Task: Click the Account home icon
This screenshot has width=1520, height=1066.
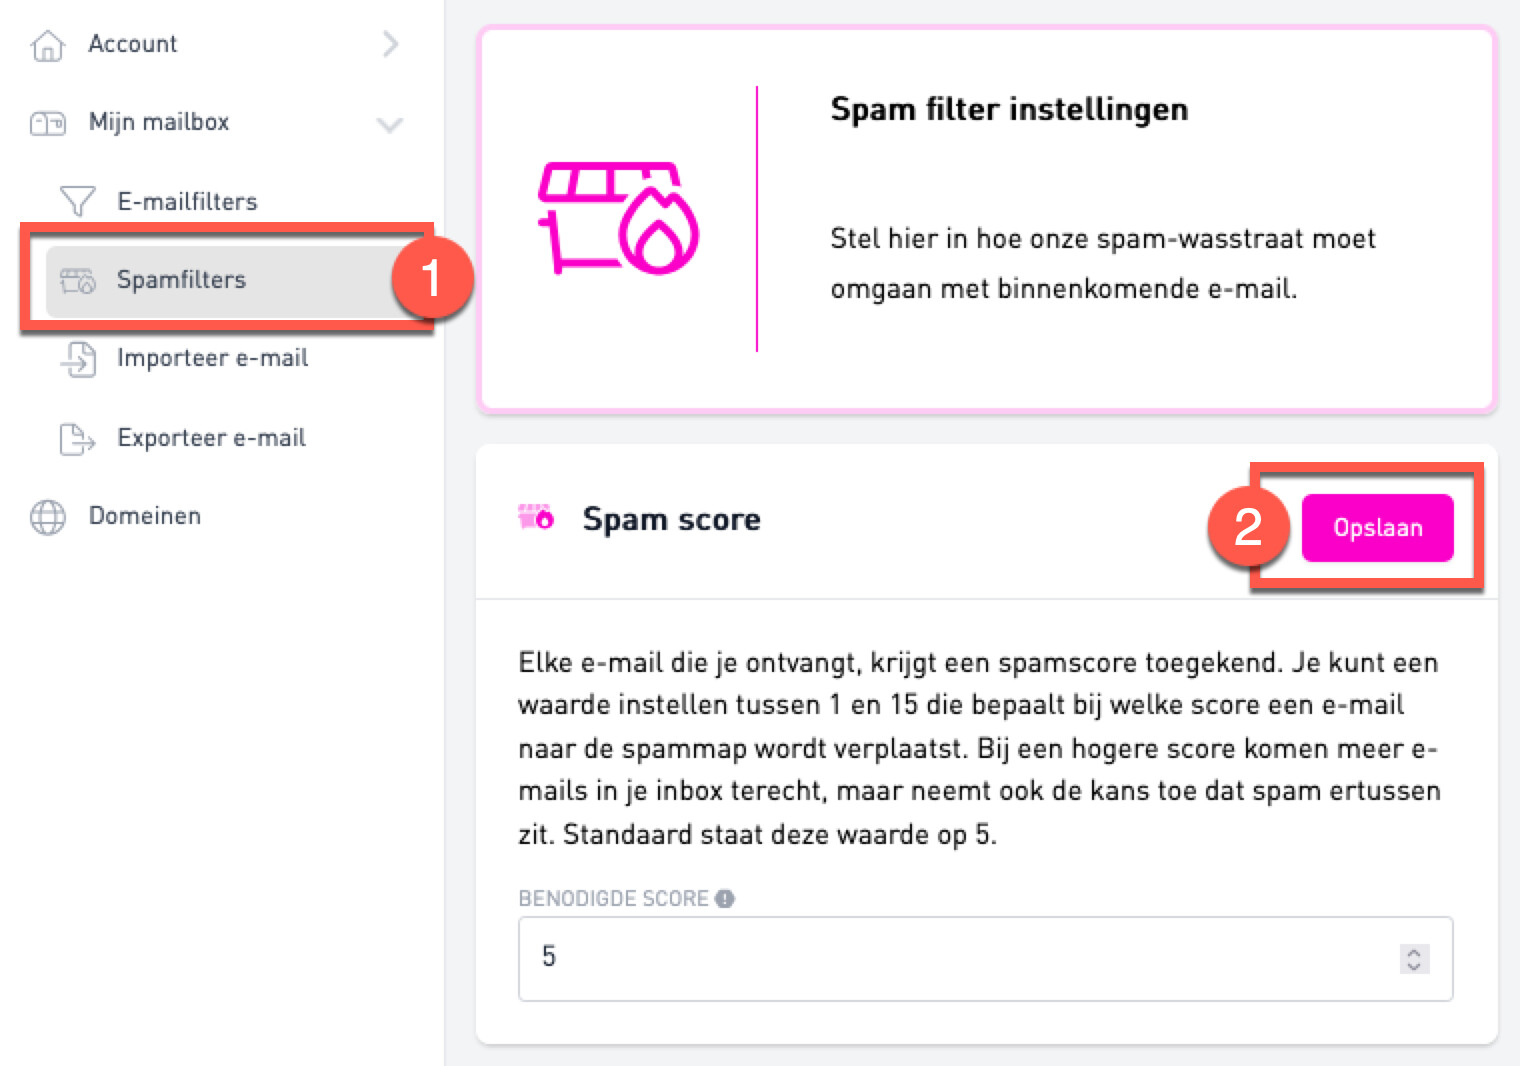Action: click(47, 45)
